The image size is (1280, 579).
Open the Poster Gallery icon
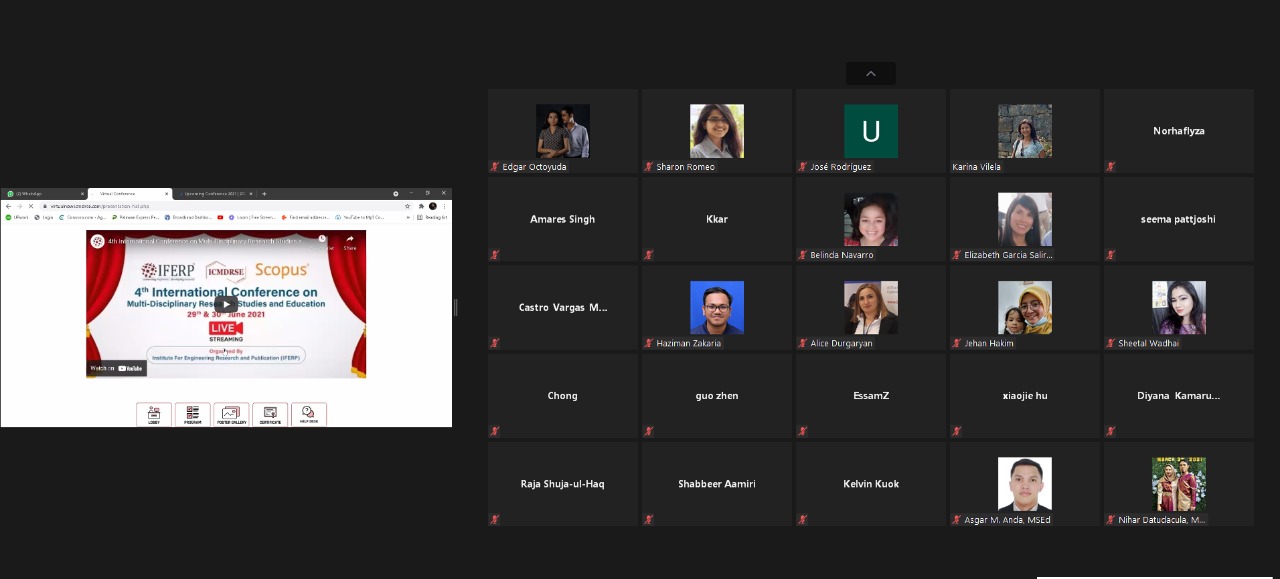click(x=231, y=414)
